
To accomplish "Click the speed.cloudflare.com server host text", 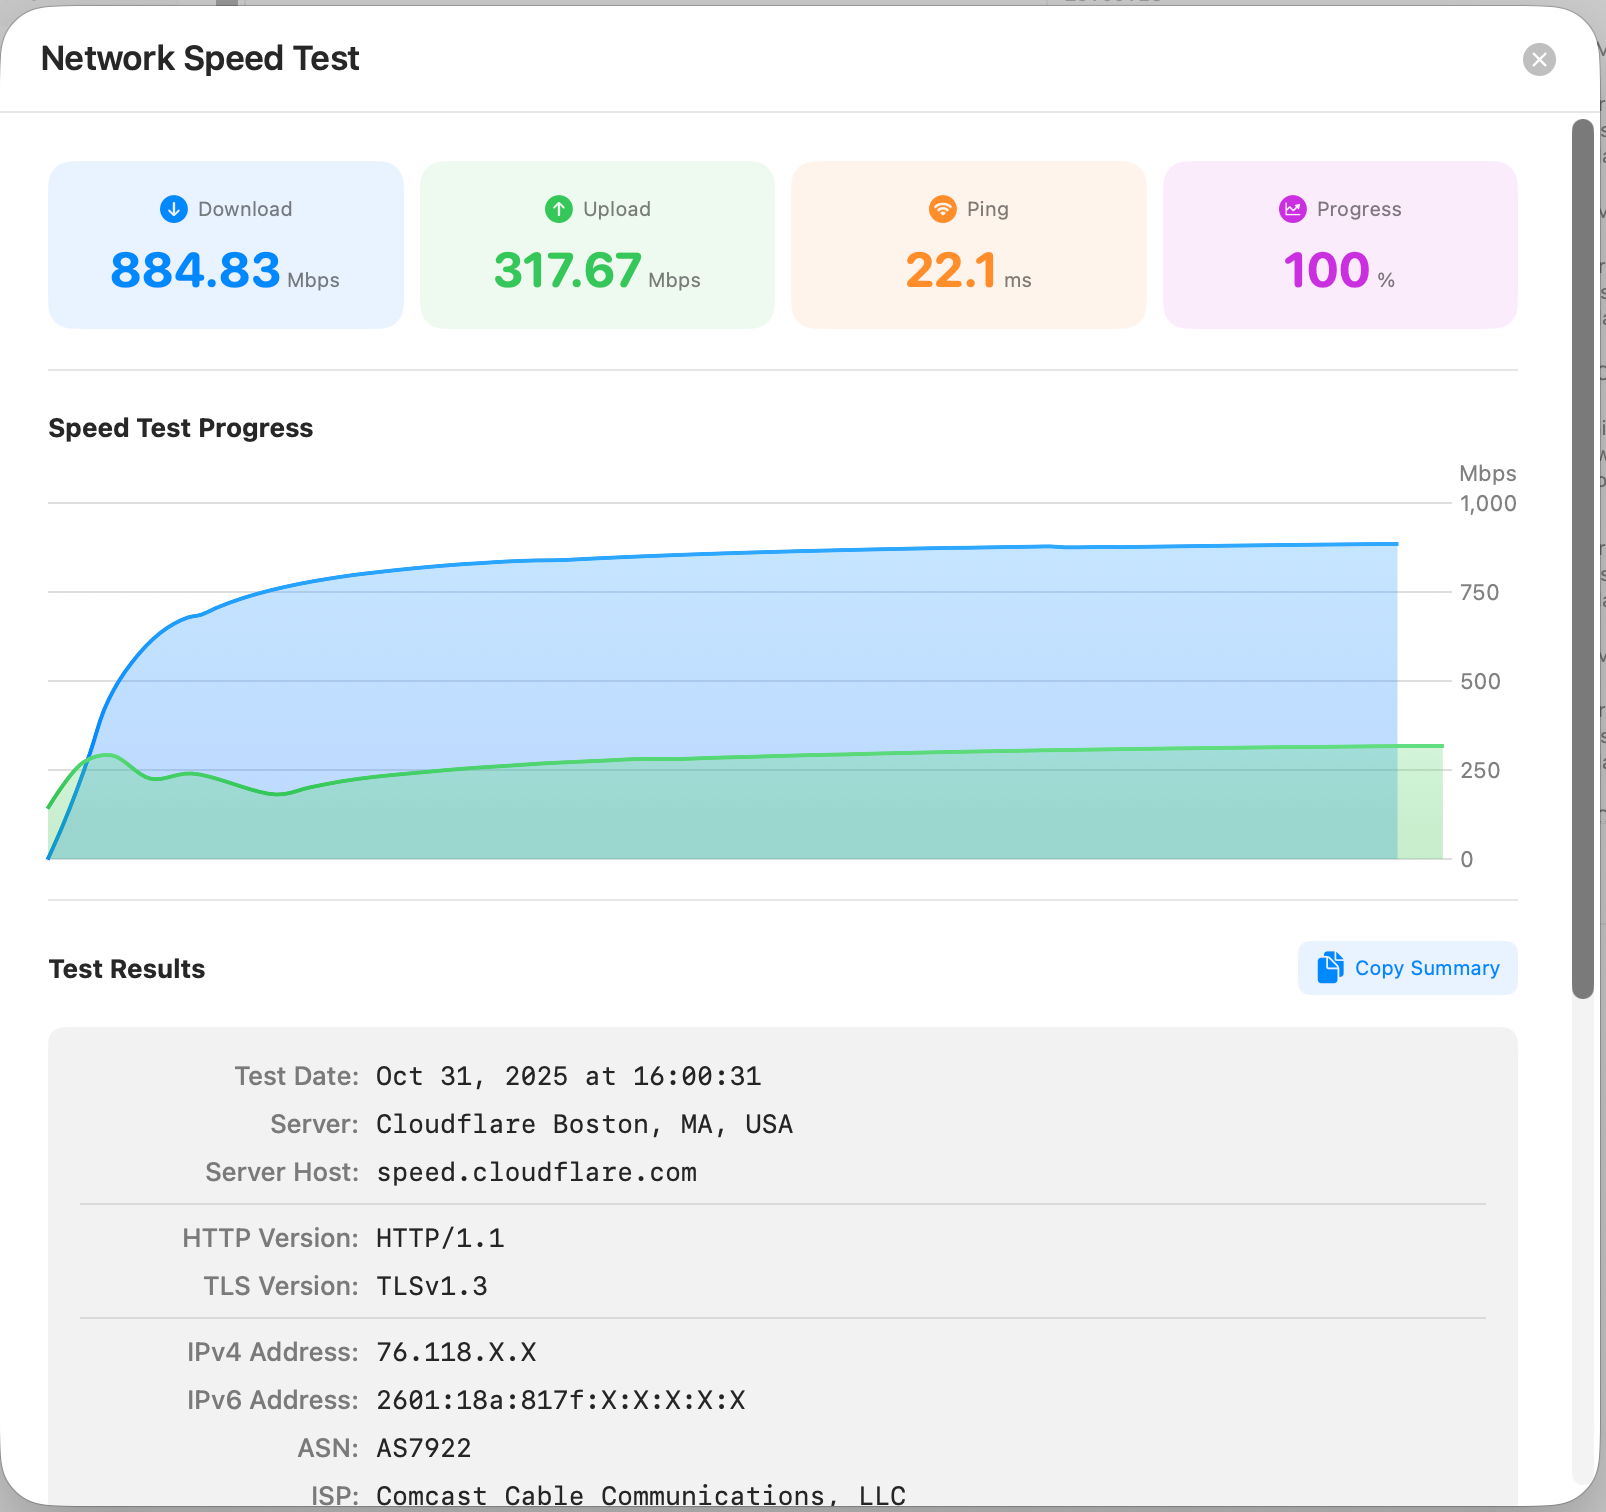I will pyautogui.click(x=536, y=1172).
